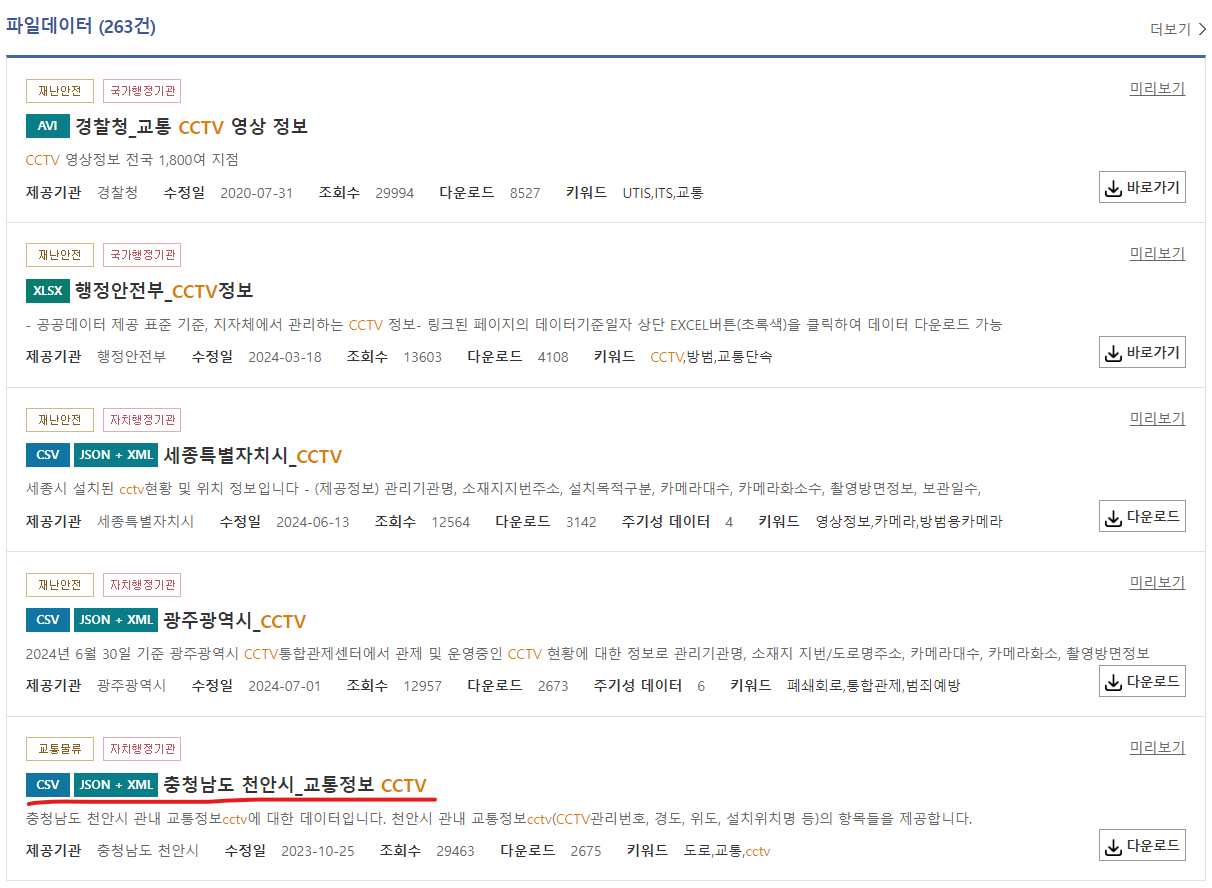The width and height of the screenshot is (1212, 888).
Task: Download the 세종특별자치시_CCTV dataset
Action: (x=1142, y=517)
